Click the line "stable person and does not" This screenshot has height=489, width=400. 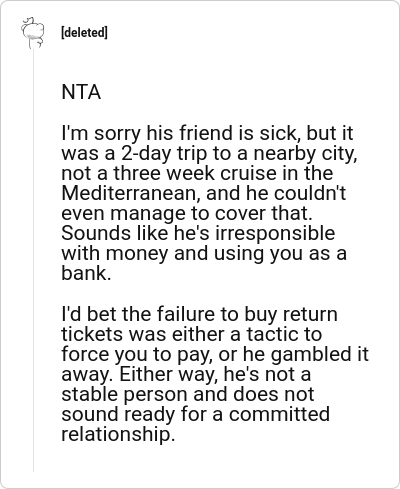(188, 394)
